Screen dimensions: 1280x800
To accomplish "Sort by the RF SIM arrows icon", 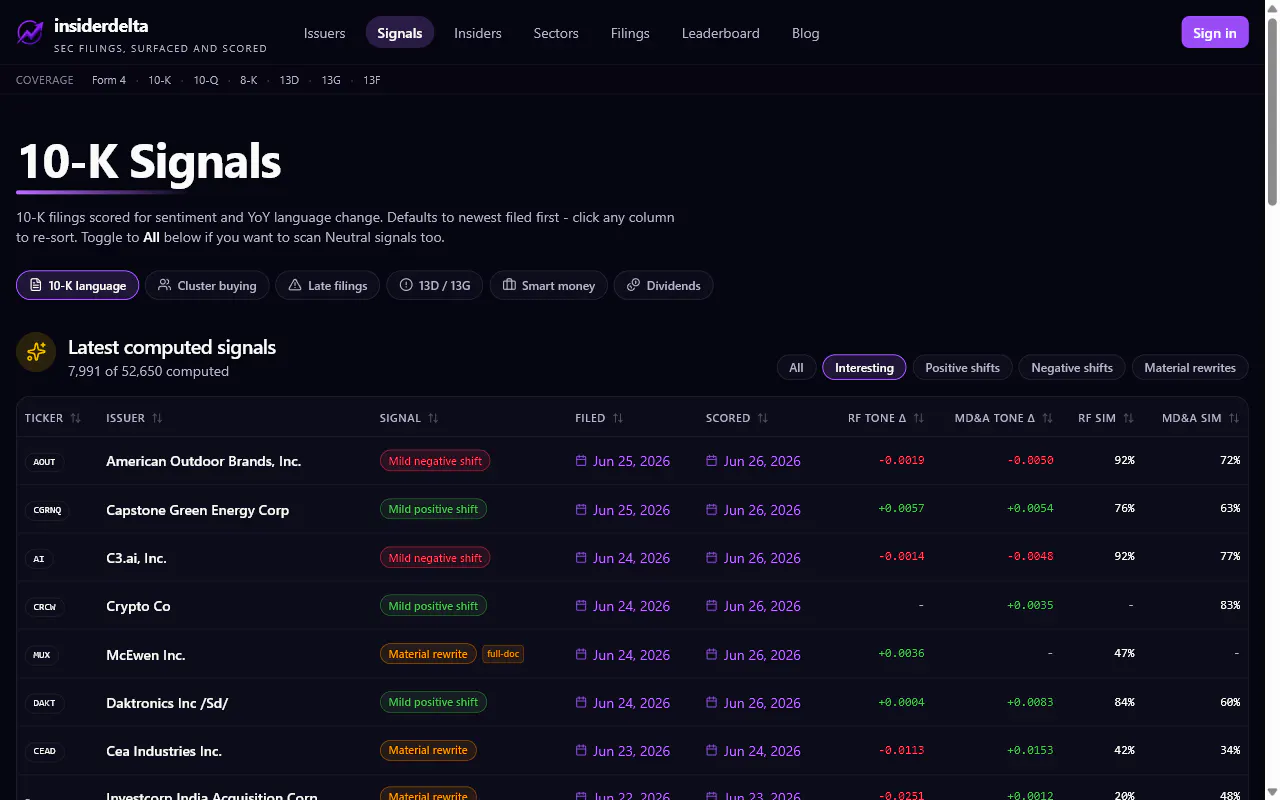I will coord(1129,418).
